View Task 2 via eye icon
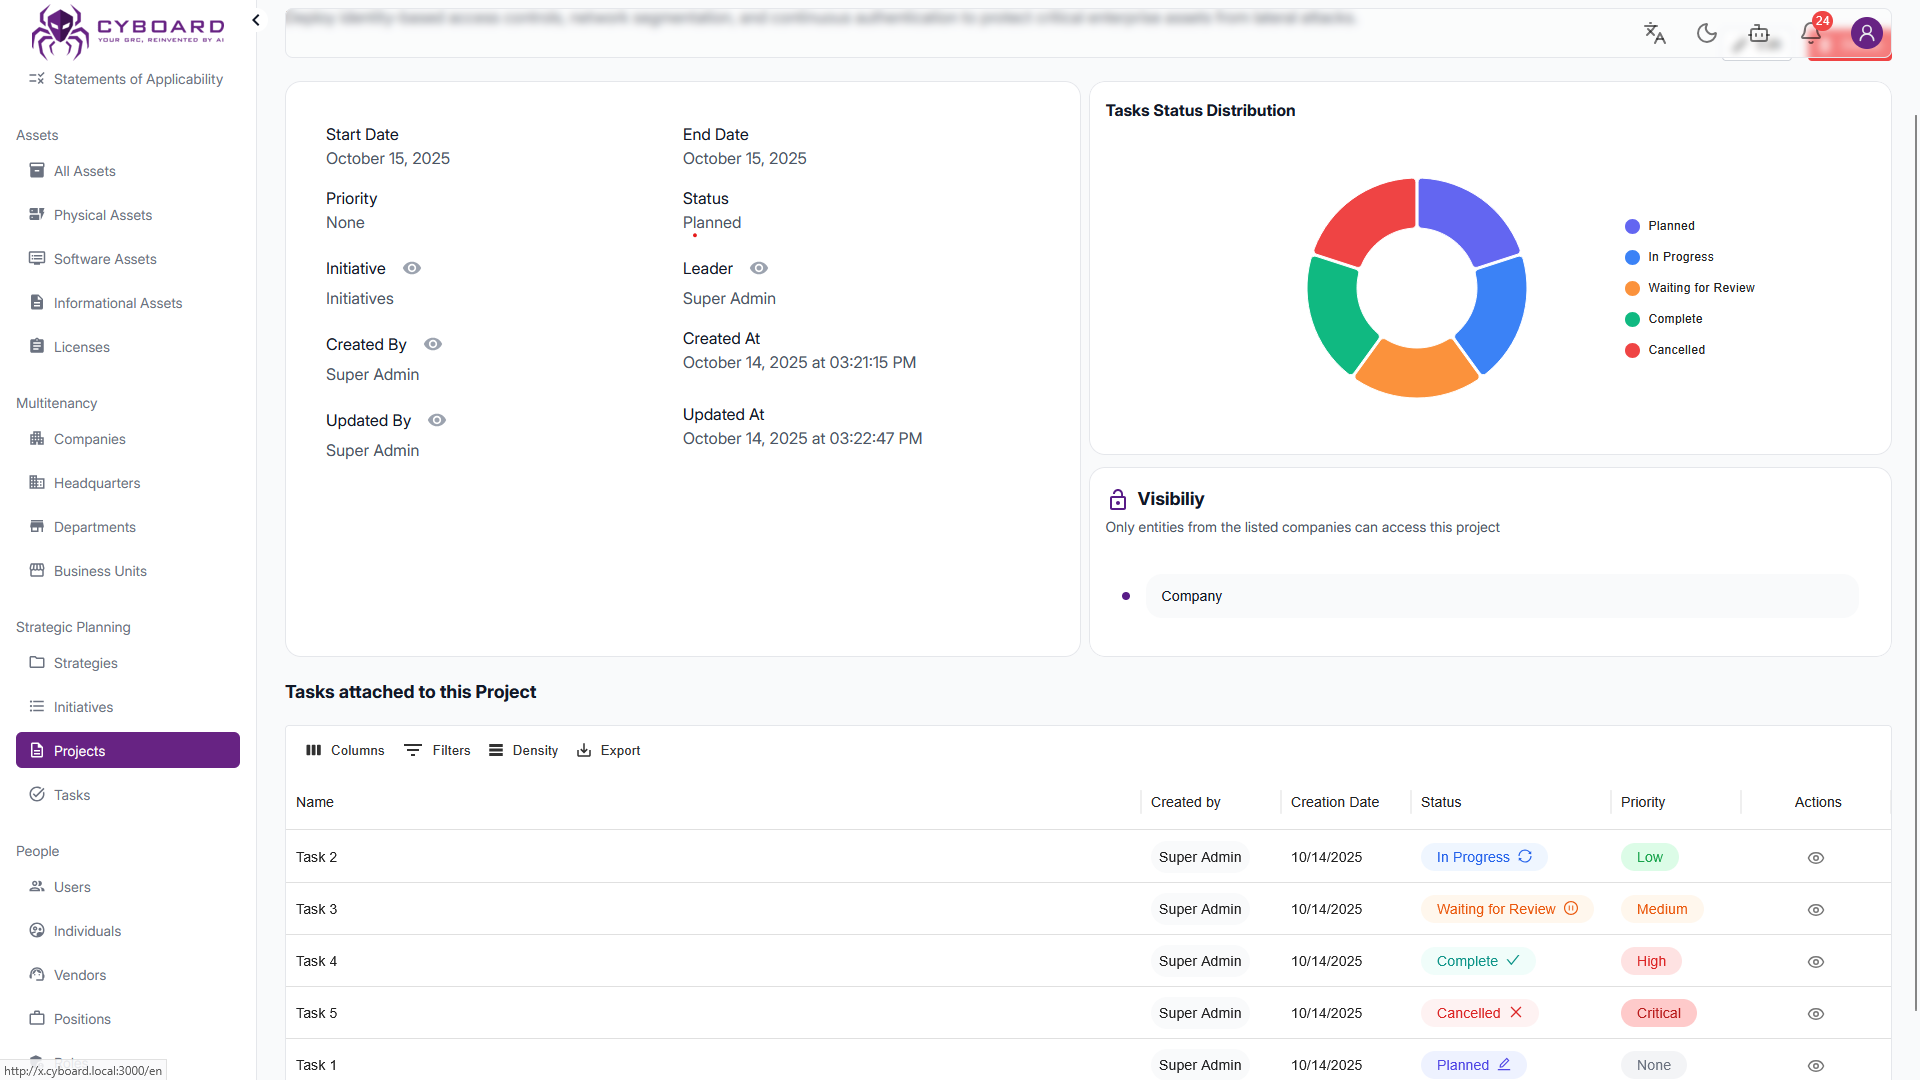1920x1080 pixels. (x=1816, y=858)
